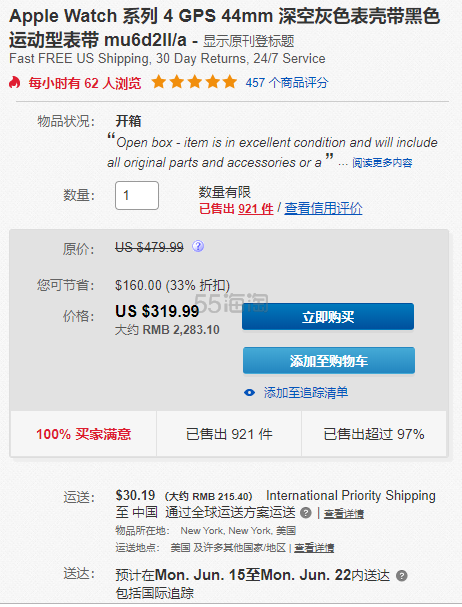View ship-to locations 查看详情 link
The height and width of the screenshot is (607, 462).
tap(314, 548)
